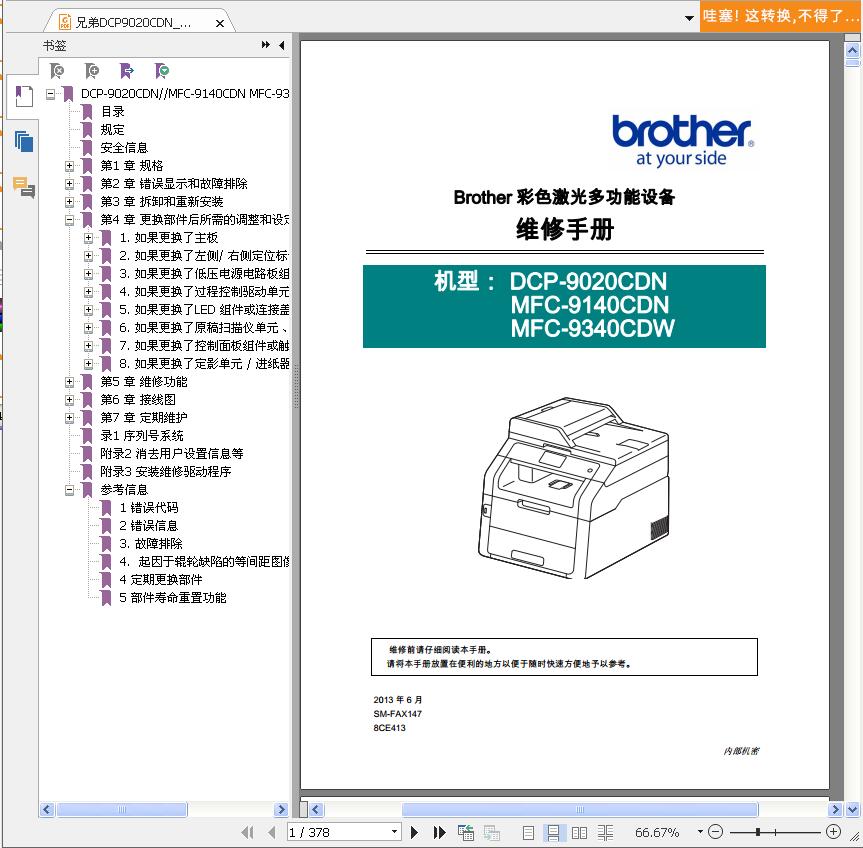Expand 第6 章 接线图 bookmark
Screen dimensions: 863x848
[x=69, y=400]
